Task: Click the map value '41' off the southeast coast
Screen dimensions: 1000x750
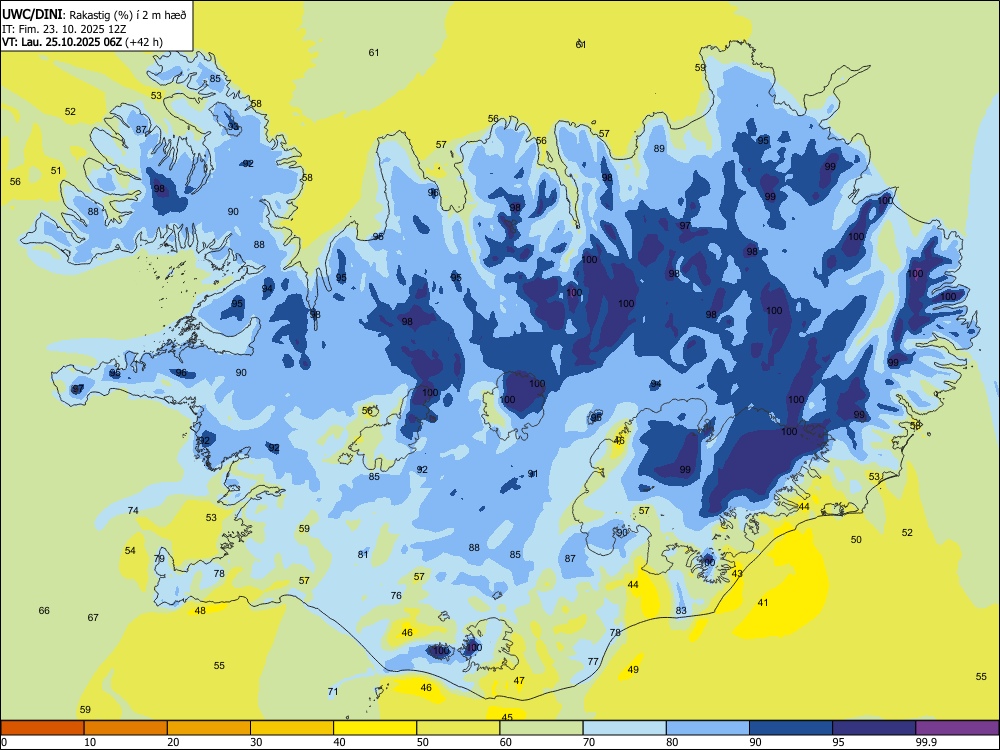Action: click(763, 603)
